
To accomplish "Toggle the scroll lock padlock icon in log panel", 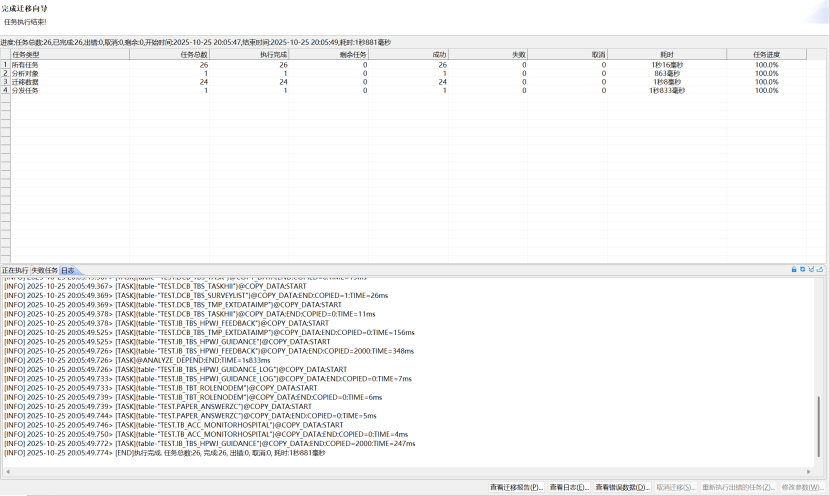I will click(794, 269).
